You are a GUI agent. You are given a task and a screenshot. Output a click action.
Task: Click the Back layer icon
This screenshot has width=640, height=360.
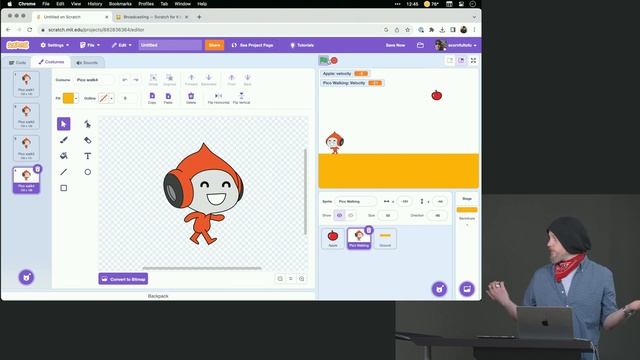pyautogui.click(x=247, y=80)
